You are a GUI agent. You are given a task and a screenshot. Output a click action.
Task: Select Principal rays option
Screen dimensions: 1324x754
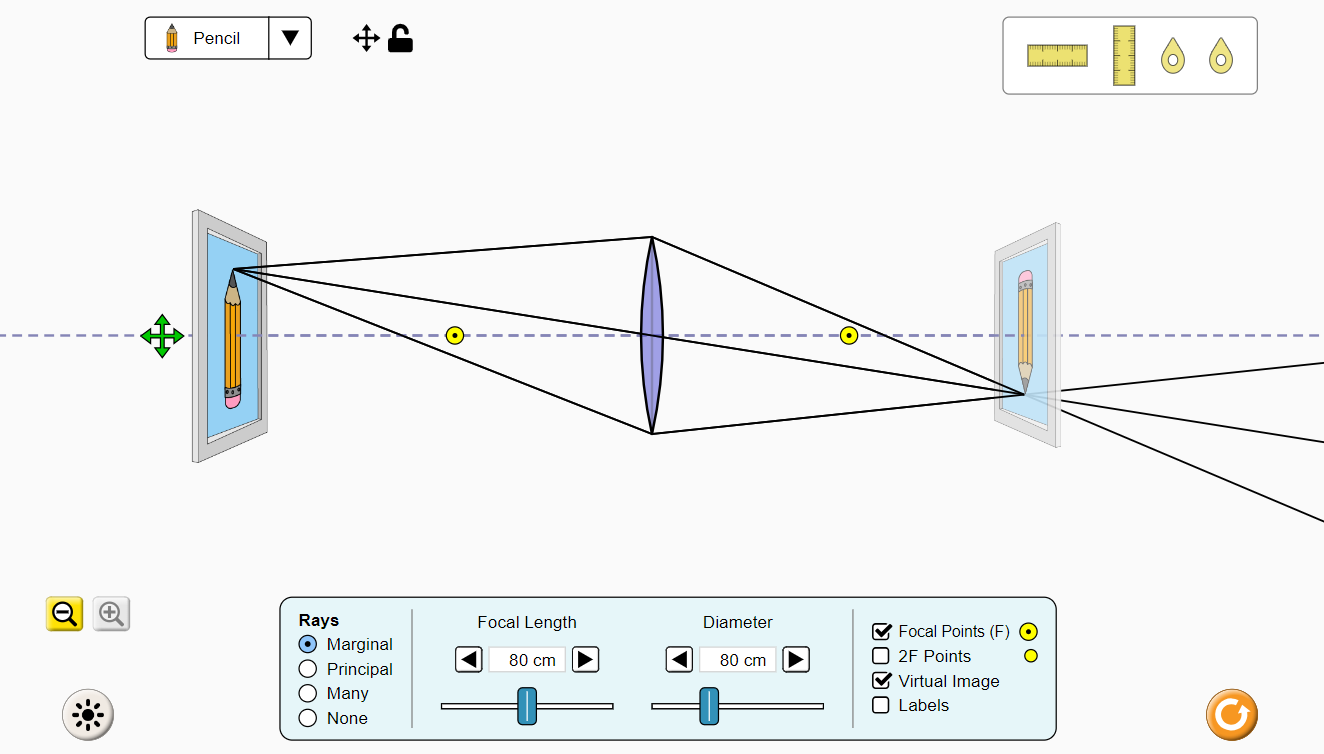(346, 669)
